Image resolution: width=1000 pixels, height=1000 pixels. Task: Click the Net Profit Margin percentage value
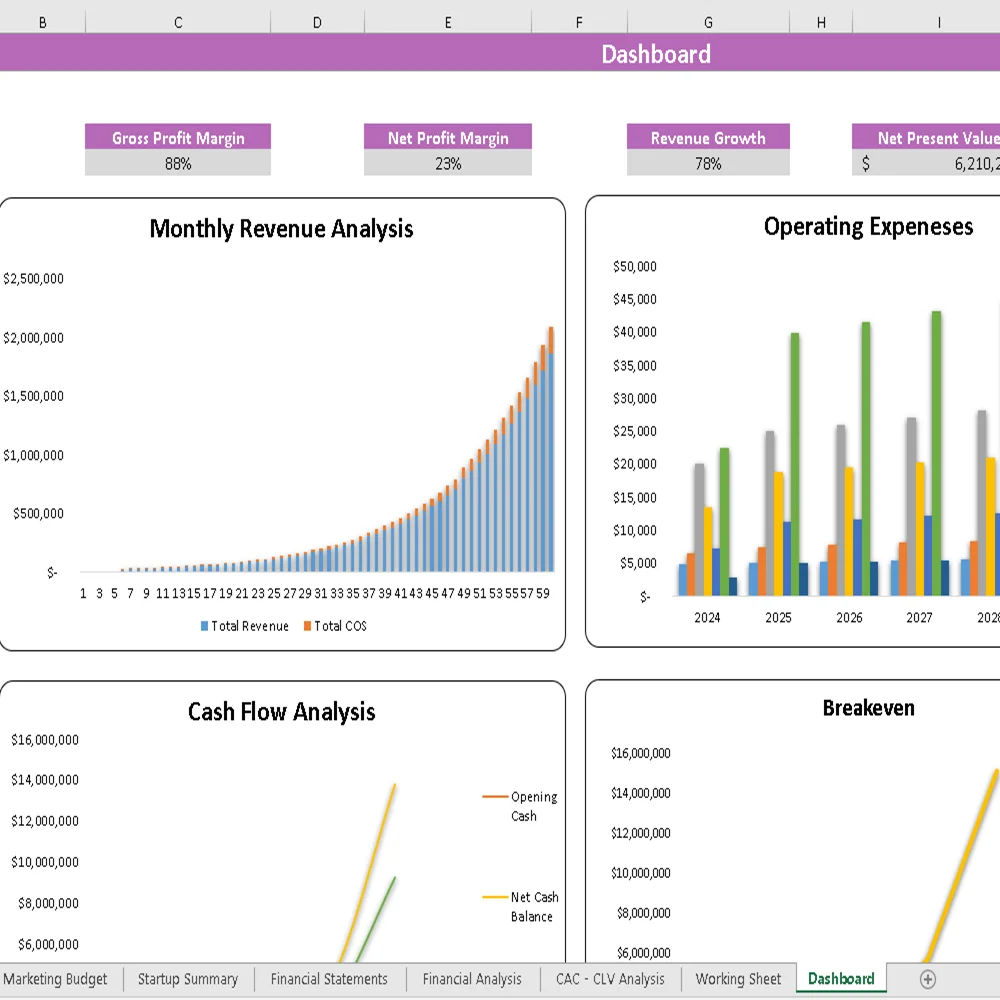[x=447, y=163]
